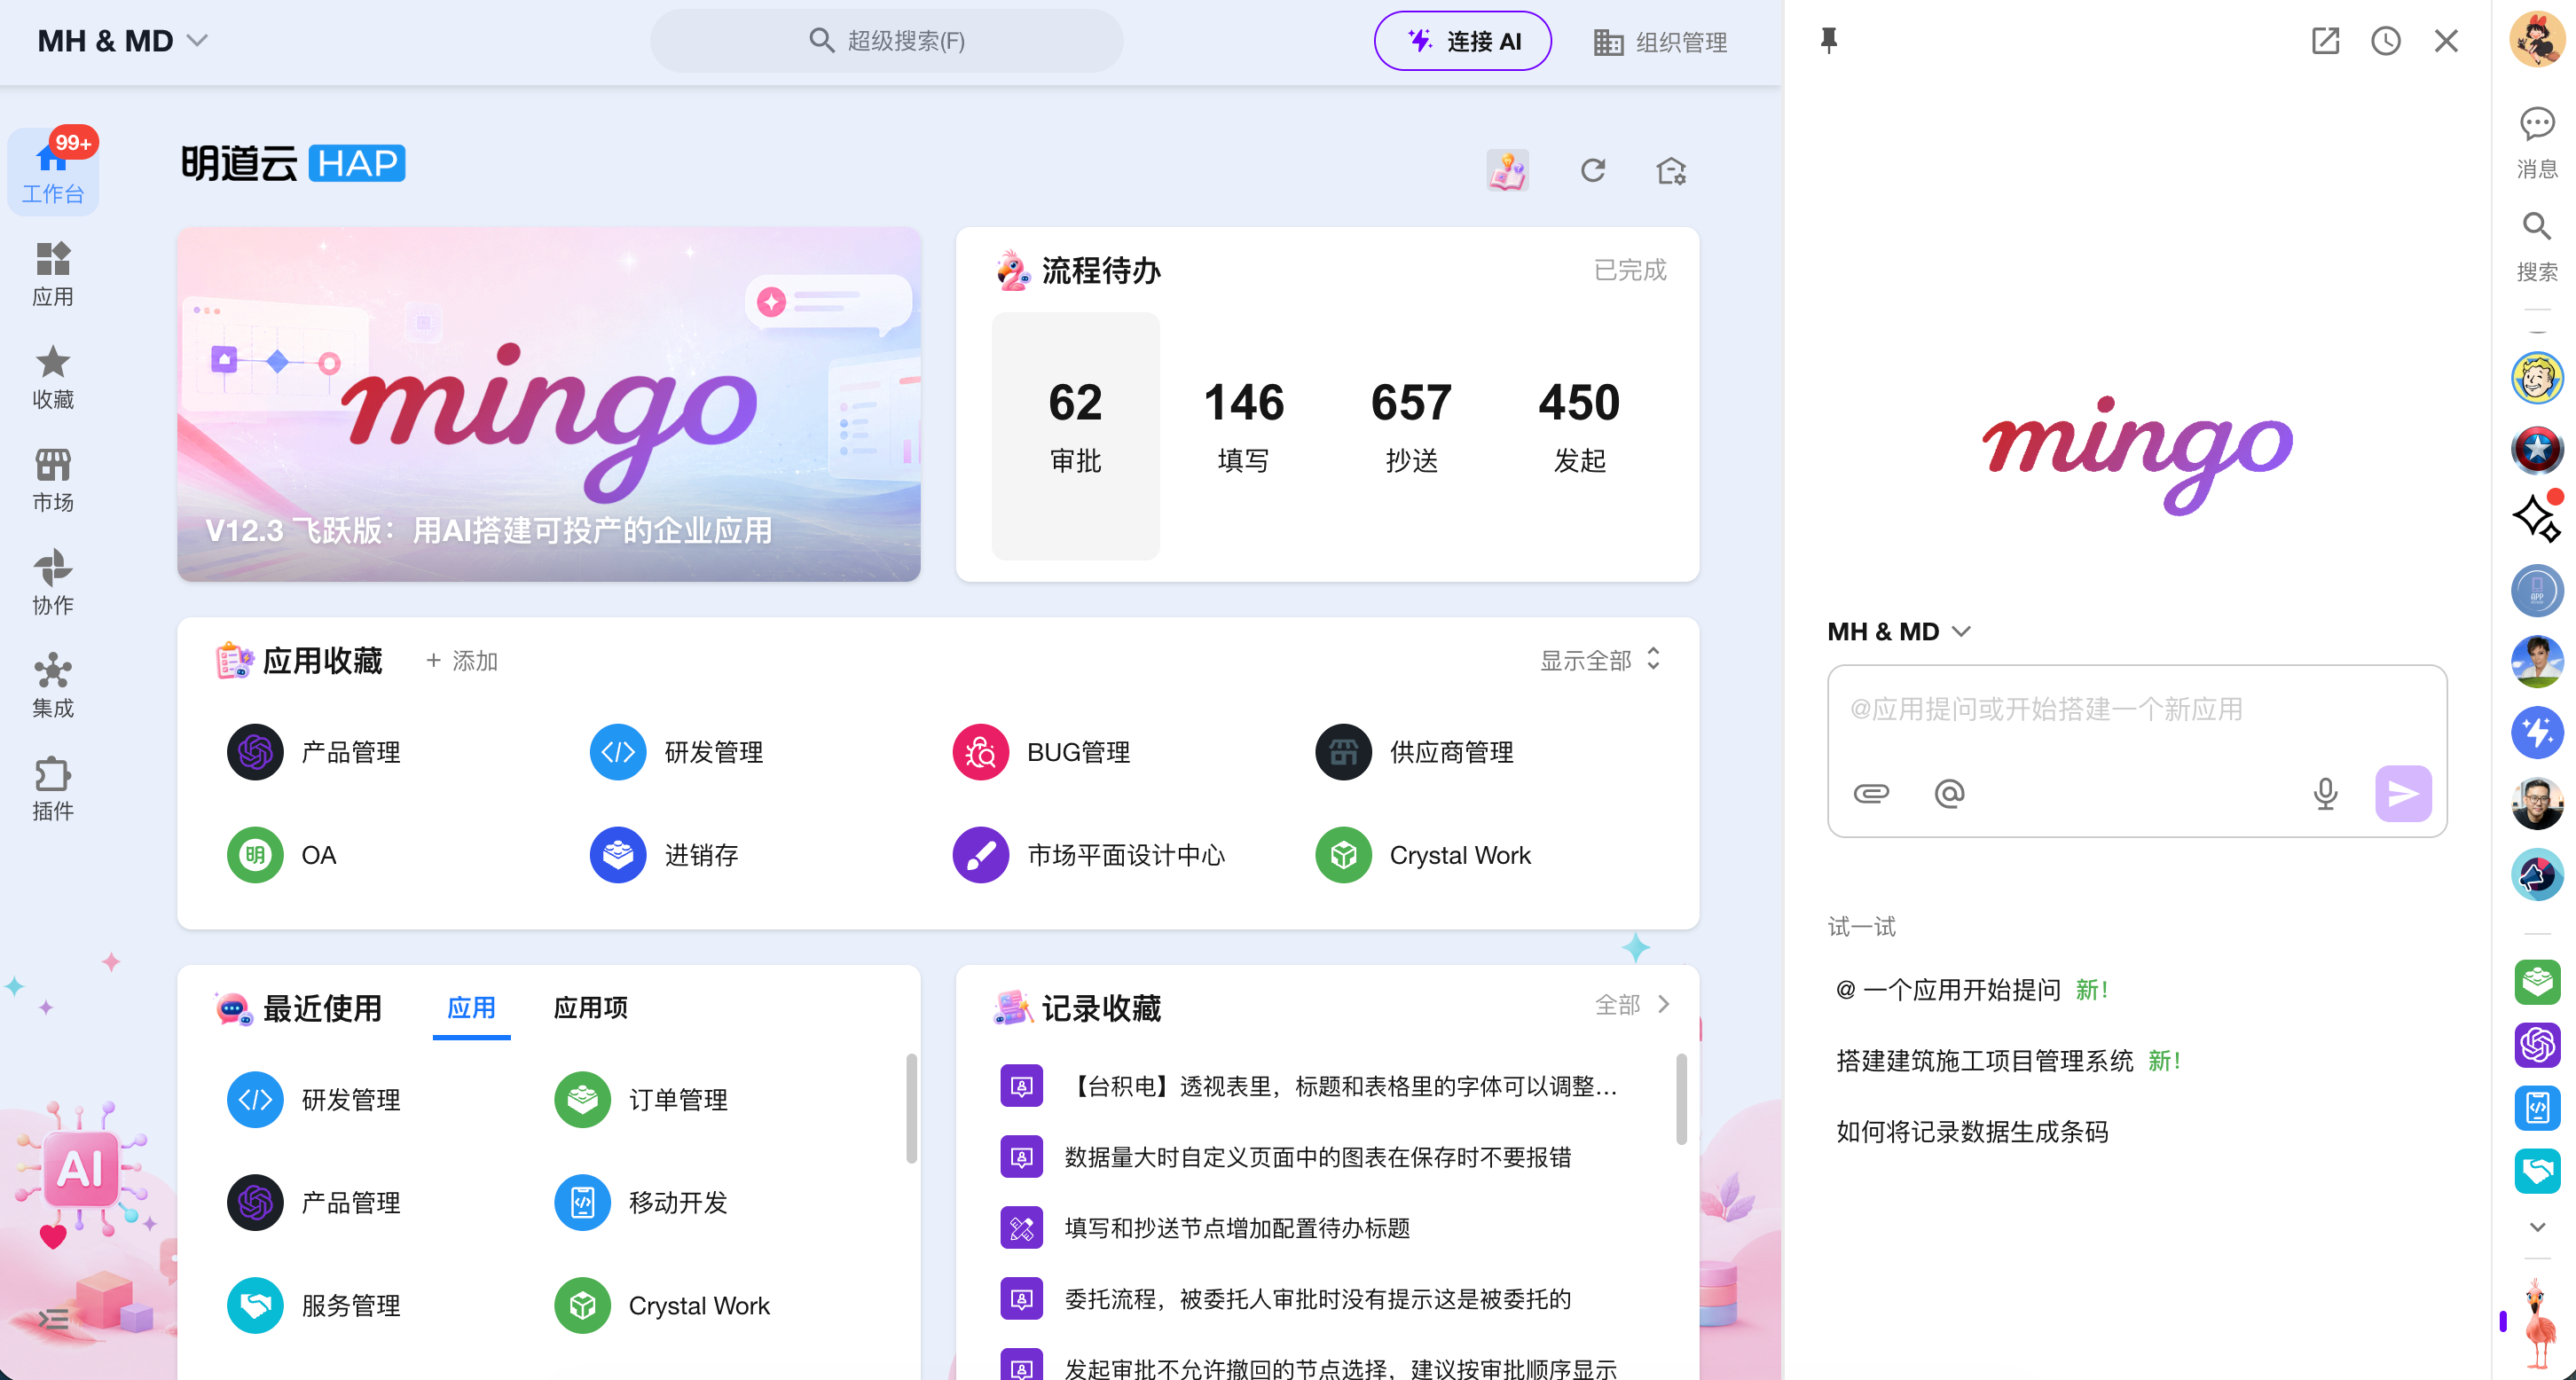Close the mingo chat panel
Viewport: 2576px width, 1380px height.
click(2446, 41)
